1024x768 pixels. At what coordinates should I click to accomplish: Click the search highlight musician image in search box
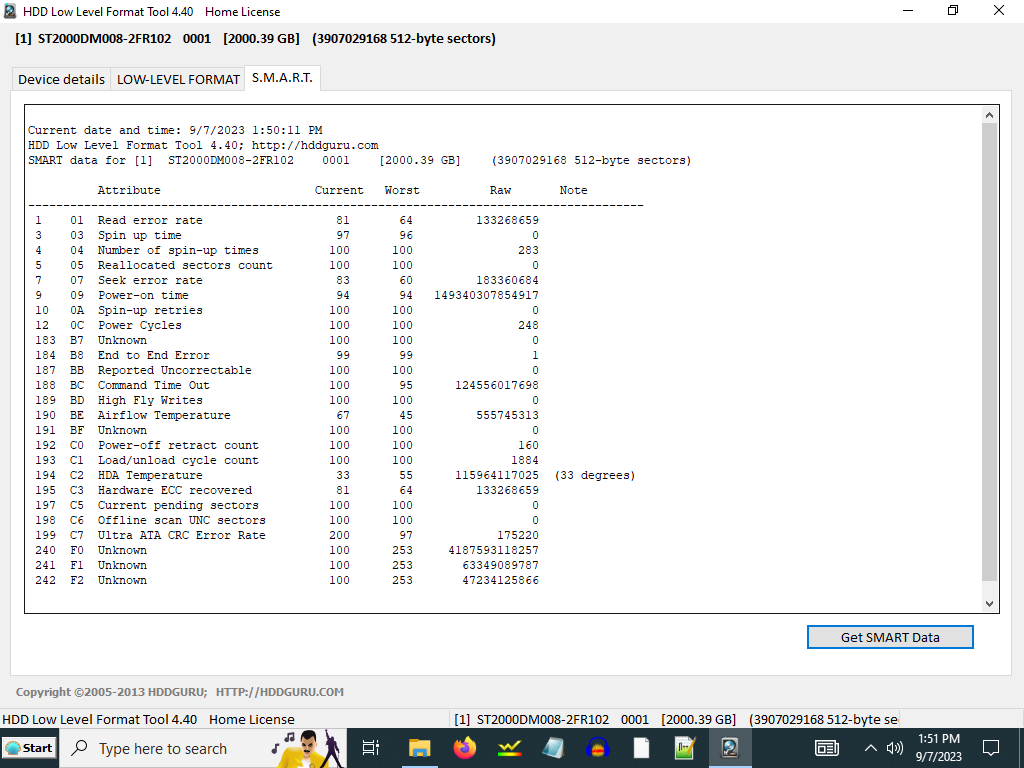tap(308, 748)
